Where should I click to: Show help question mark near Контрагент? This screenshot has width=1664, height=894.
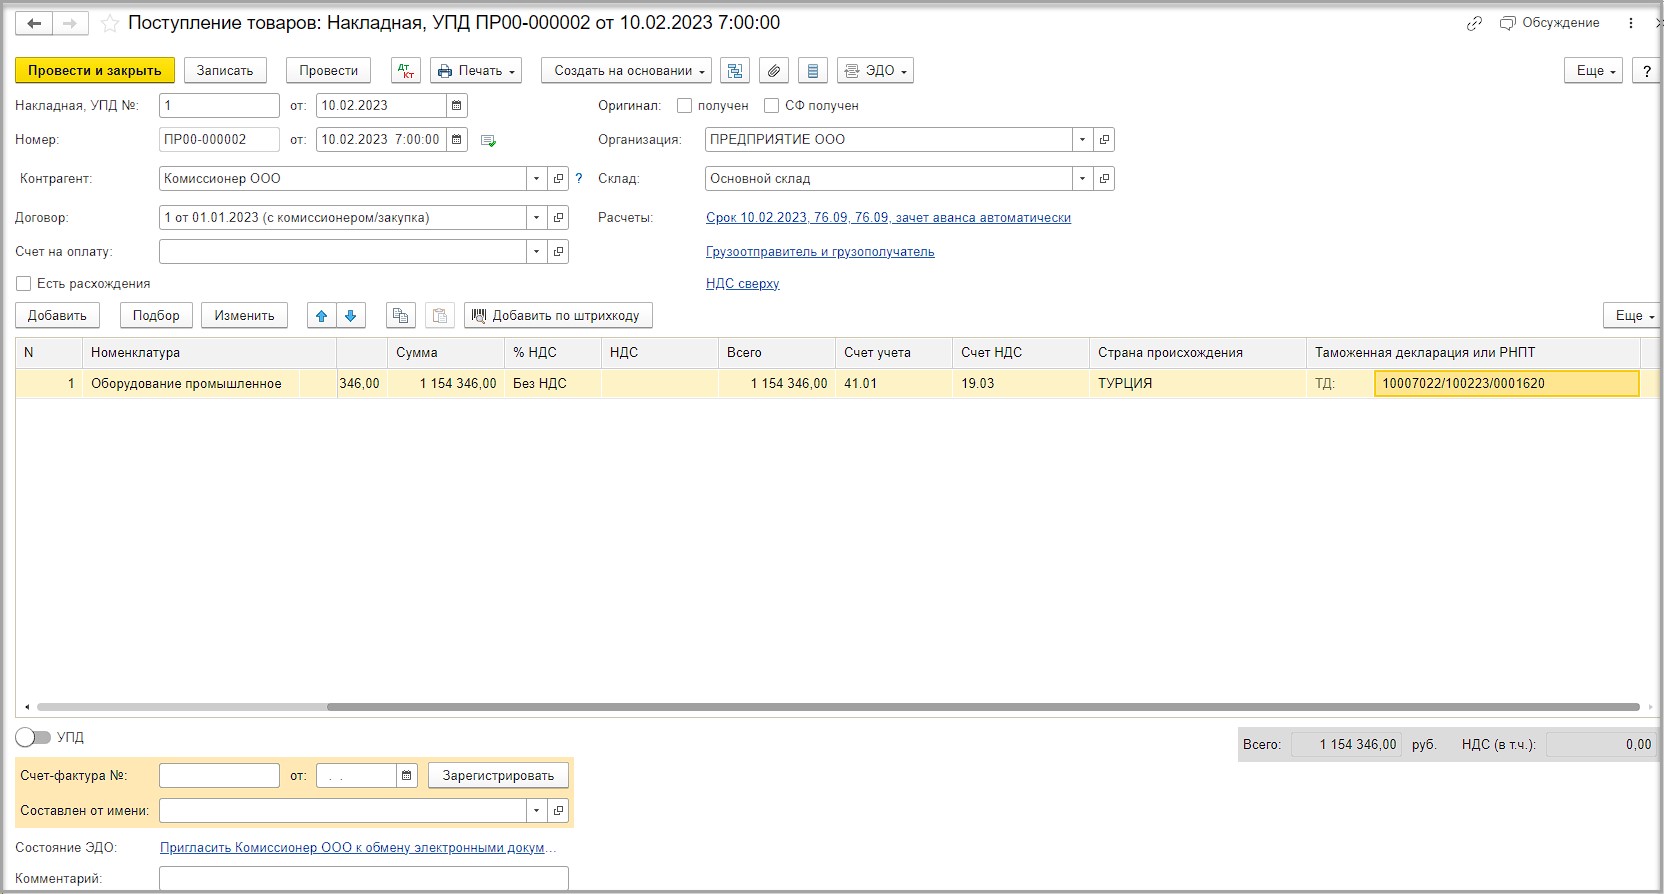click(x=579, y=178)
